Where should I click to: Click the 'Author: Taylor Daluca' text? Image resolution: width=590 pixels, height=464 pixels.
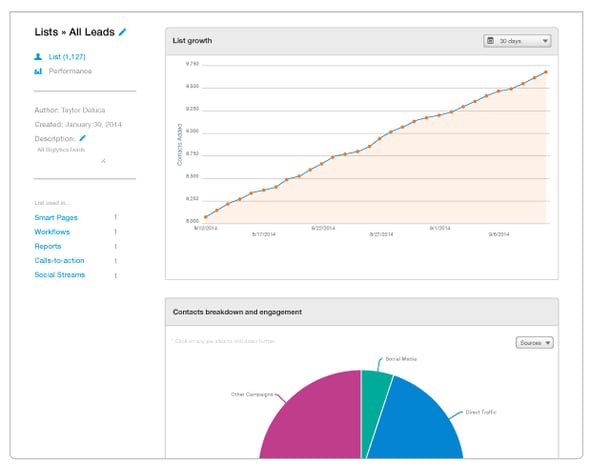click(70, 110)
